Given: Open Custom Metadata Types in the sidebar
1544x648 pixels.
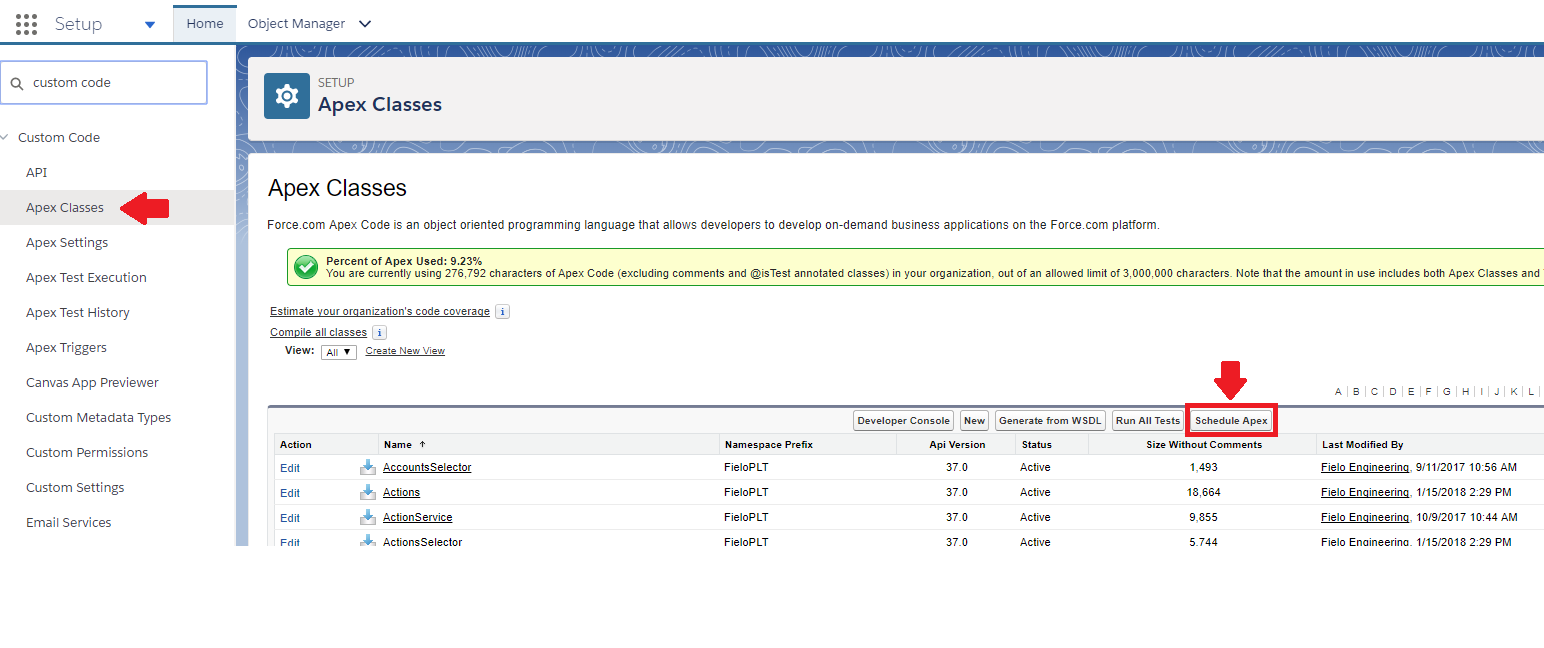Looking at the screenshot, I should tap(98, 417).
